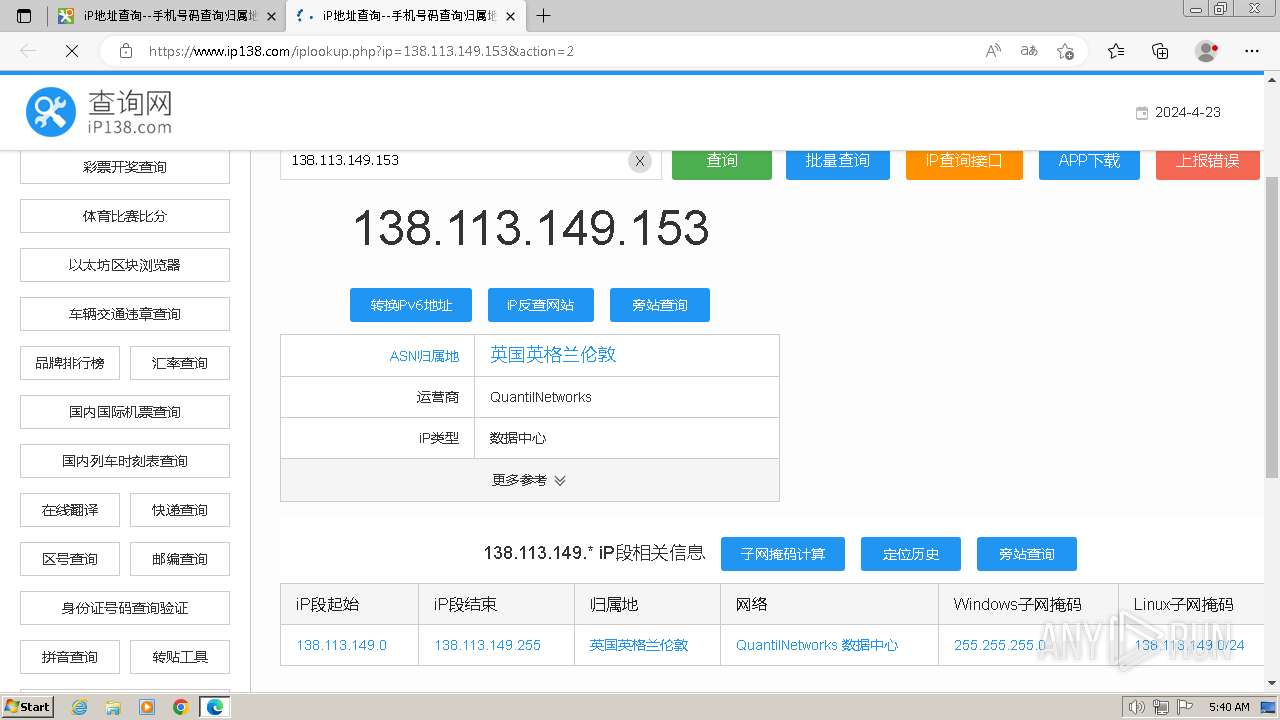Click the iP反查网站 button
Screen dimensions: 1280x720
click(x=541, y=305)
